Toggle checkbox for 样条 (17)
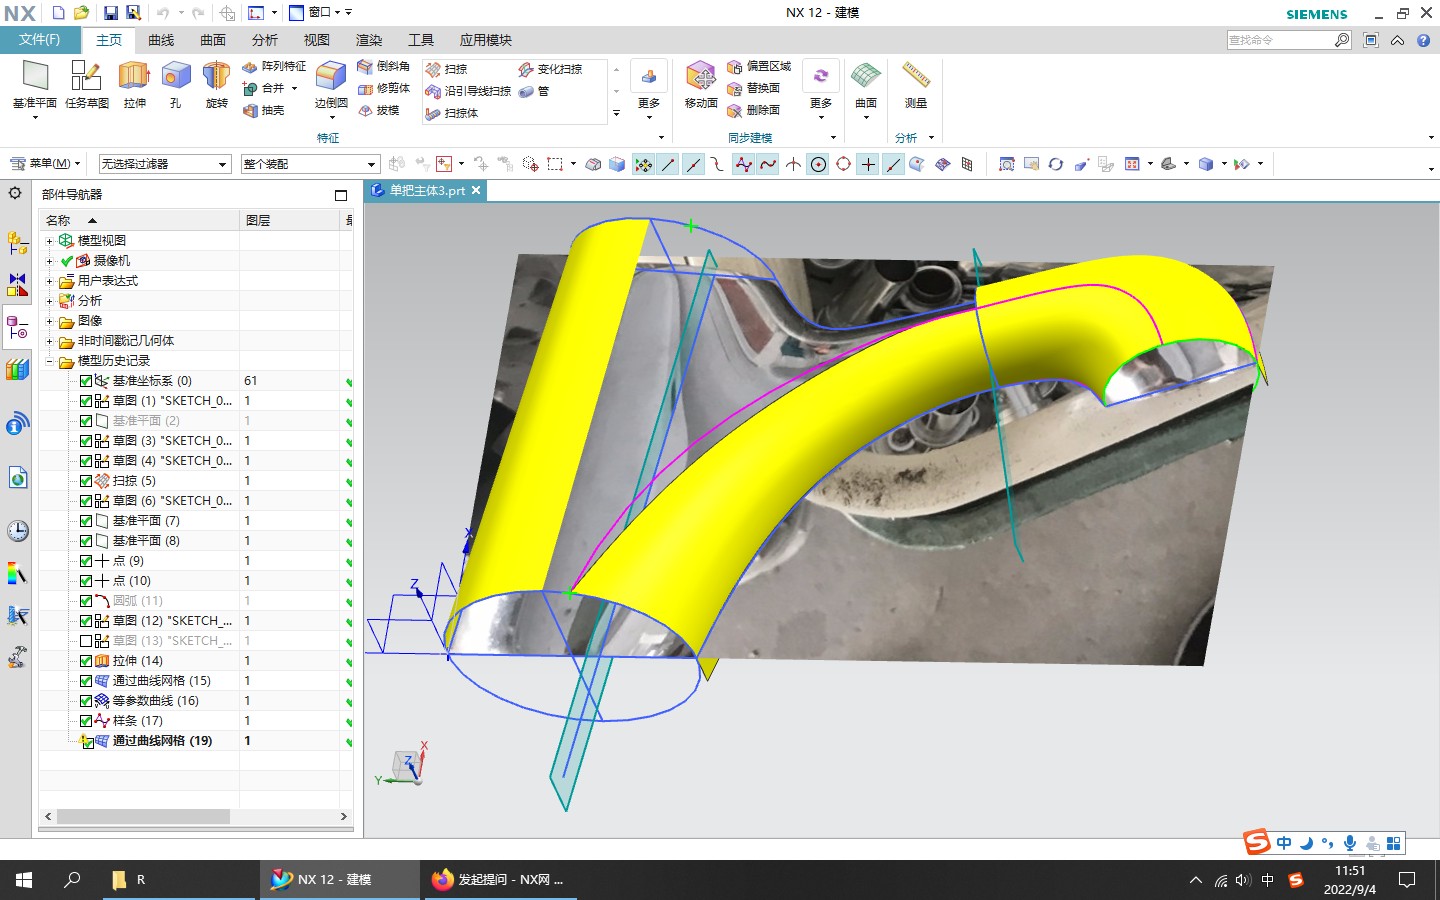The height and width of the screenshot is (900, 1440). tap(86, 721)
